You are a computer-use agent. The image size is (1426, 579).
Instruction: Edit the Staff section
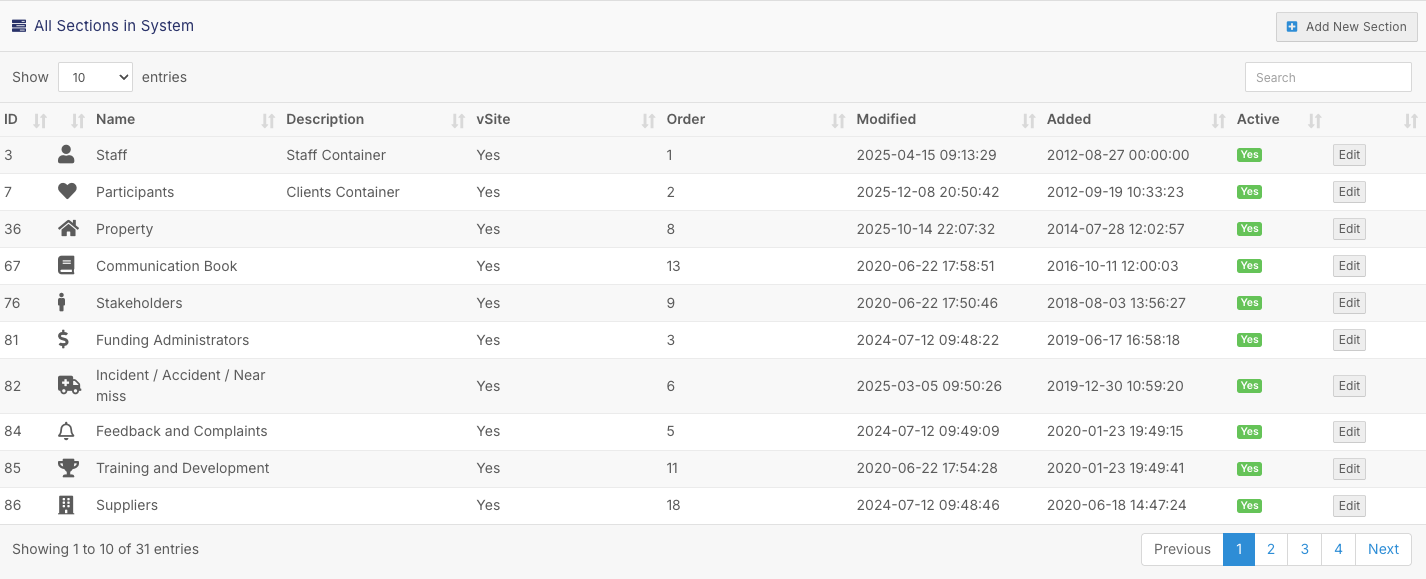coord(1349,155)
